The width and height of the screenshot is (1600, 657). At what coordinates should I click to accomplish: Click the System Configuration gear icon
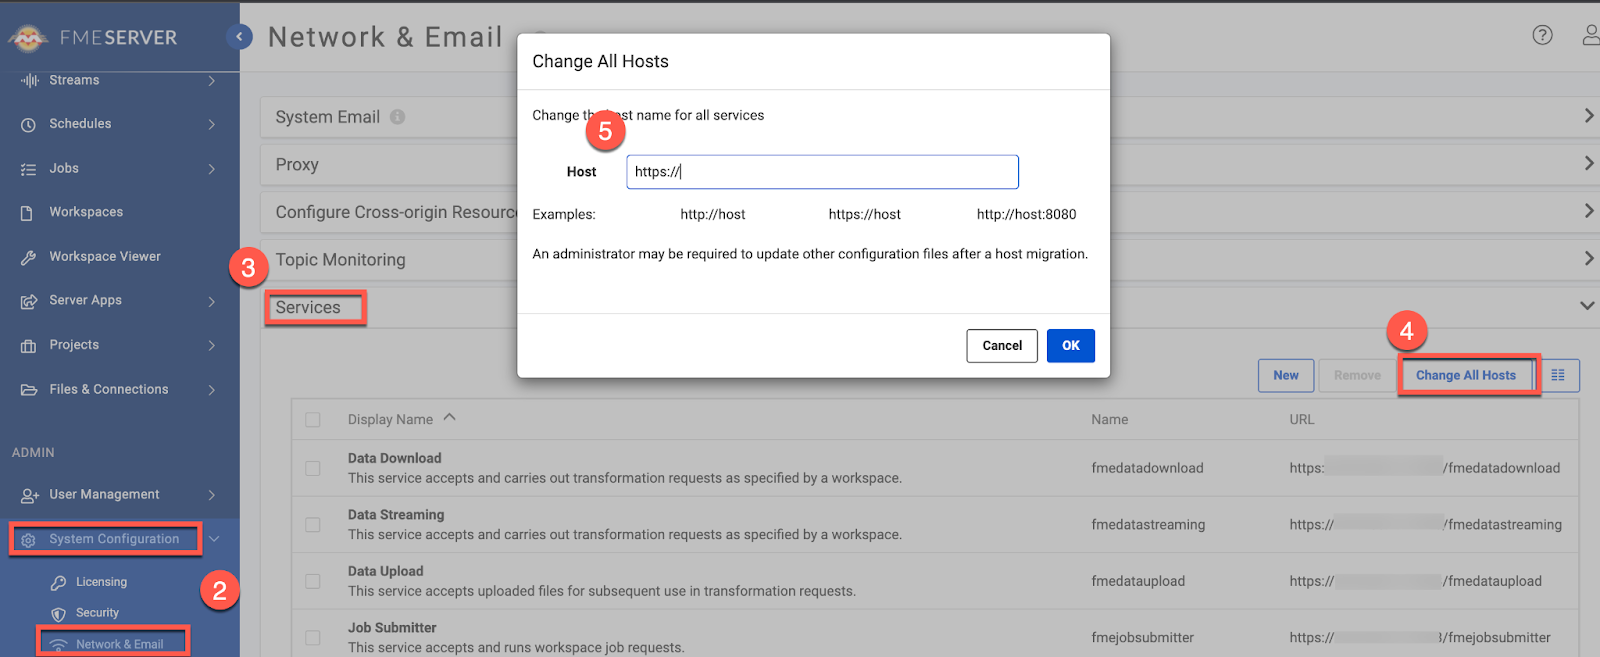tap(28, 540)
